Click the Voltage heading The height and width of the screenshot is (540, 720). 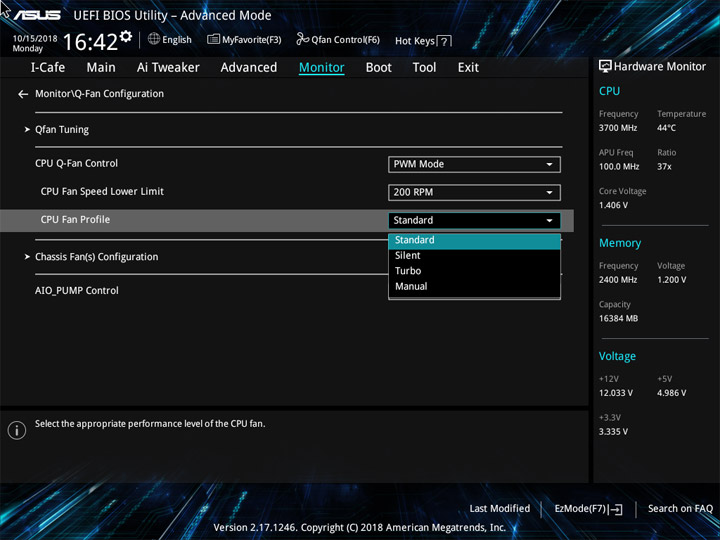[617, 356]
